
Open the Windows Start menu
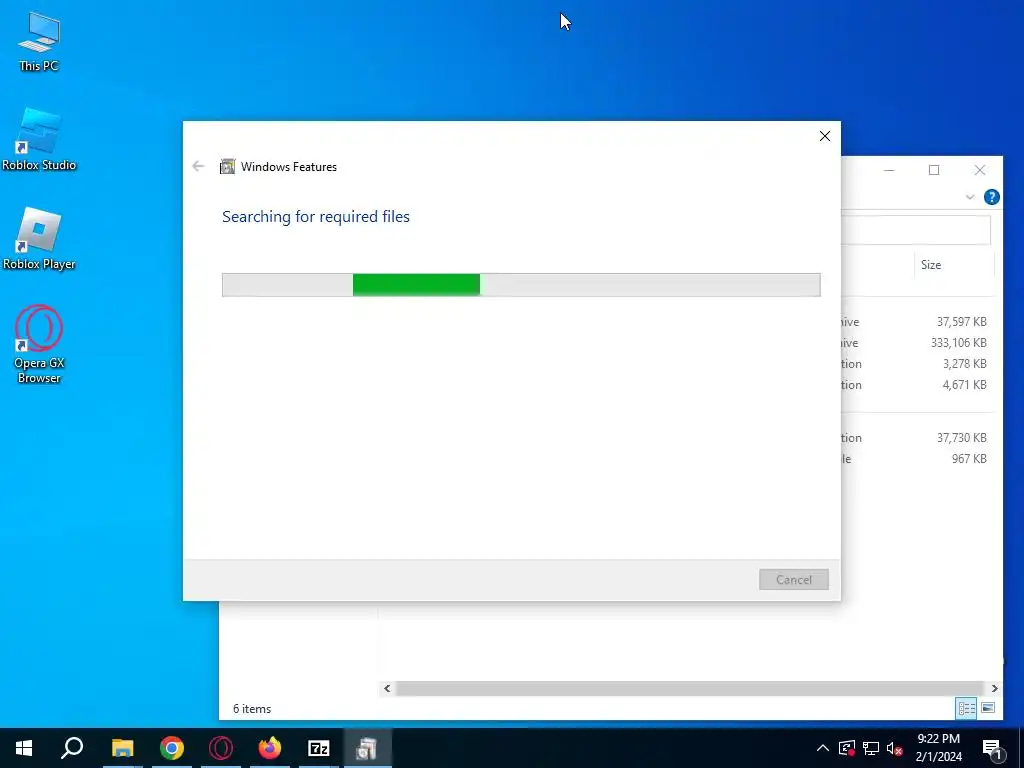pyautogui.click(x=24, y=748)
